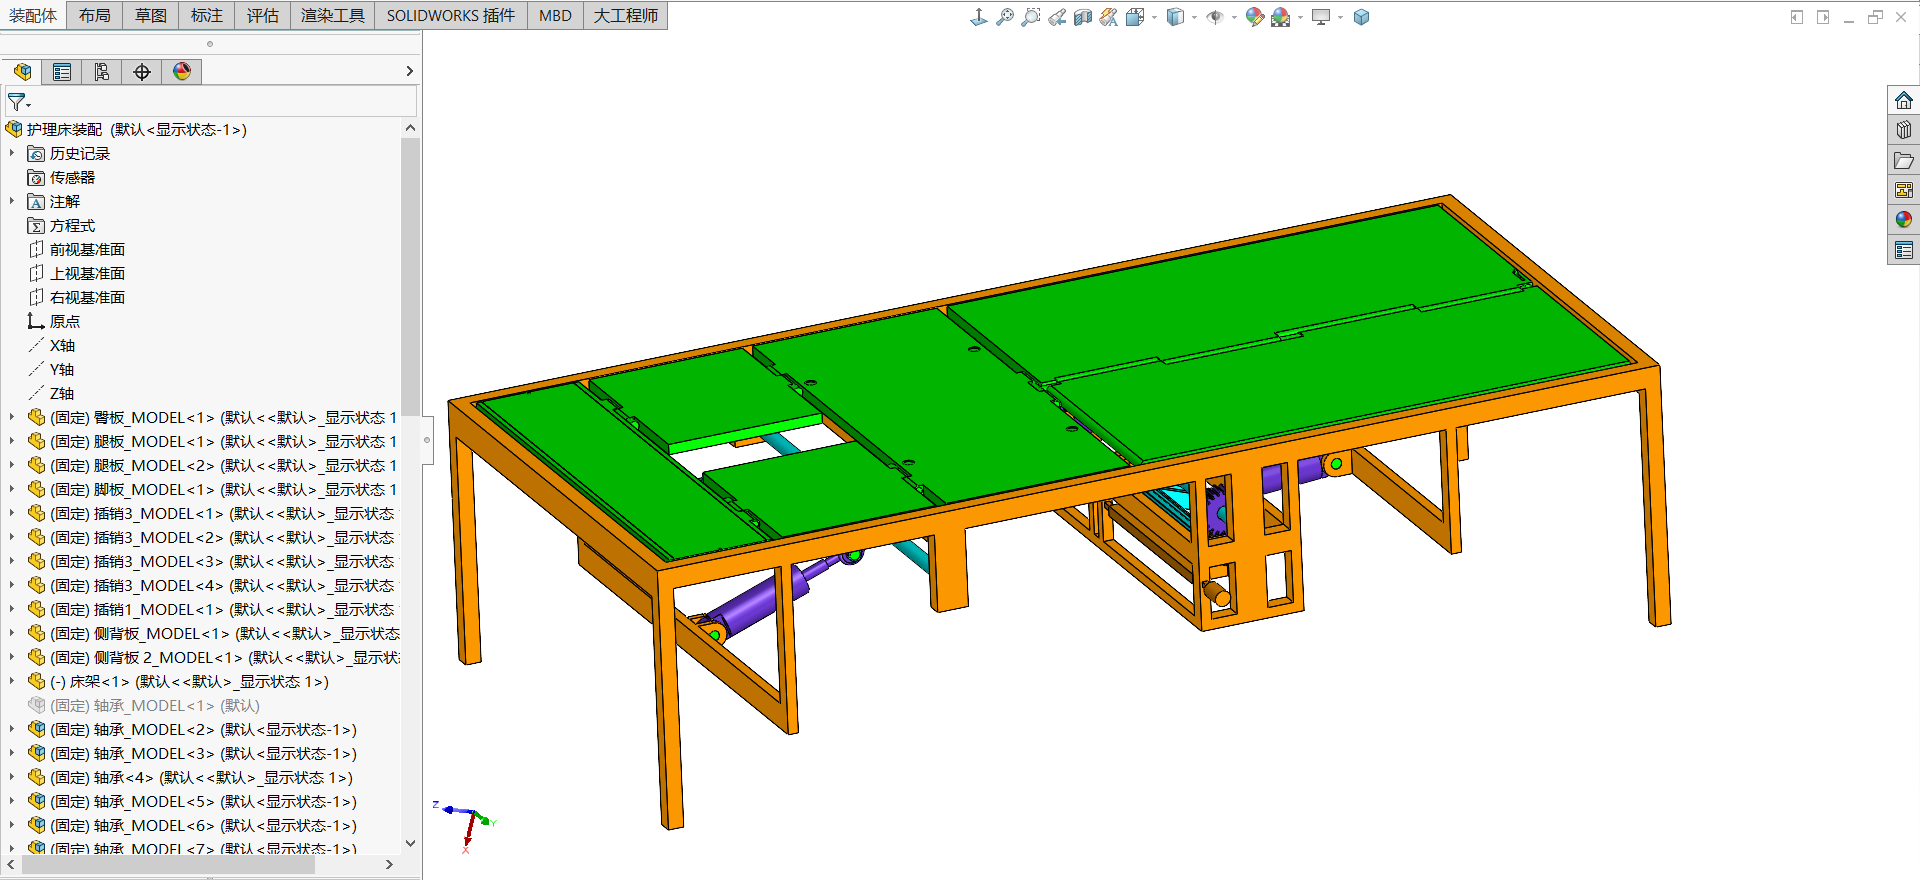Open the 大工程师 ribbon tab
The image size is (1920, 880).
626,15
